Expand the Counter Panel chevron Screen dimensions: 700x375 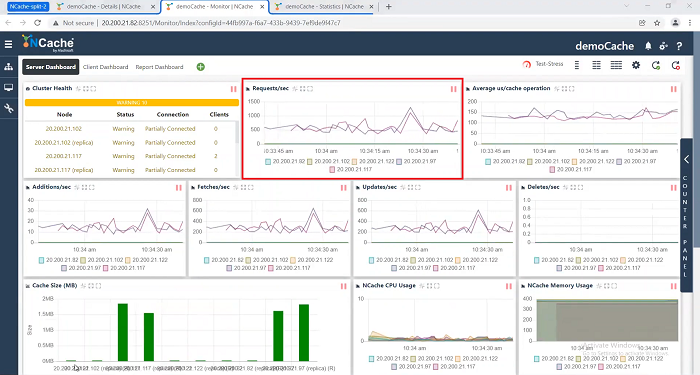pos(687,159)
